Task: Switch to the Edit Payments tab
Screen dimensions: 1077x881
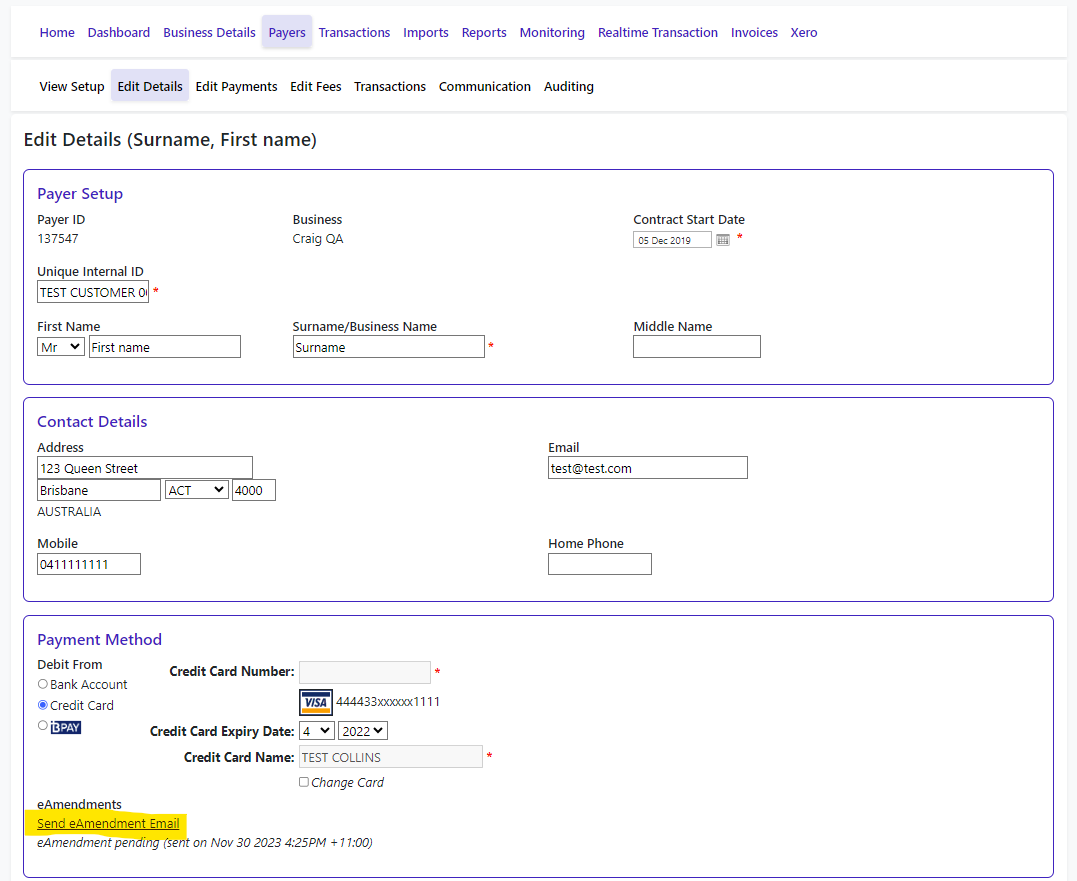Action: tap(236, 87)
